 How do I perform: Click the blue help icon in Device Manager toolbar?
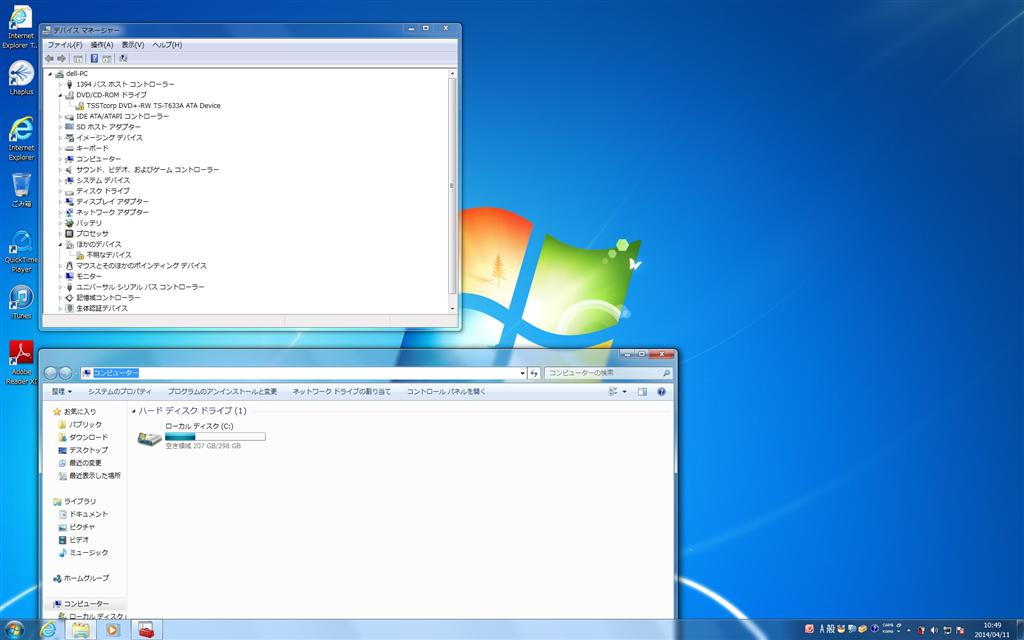[94, 58]
